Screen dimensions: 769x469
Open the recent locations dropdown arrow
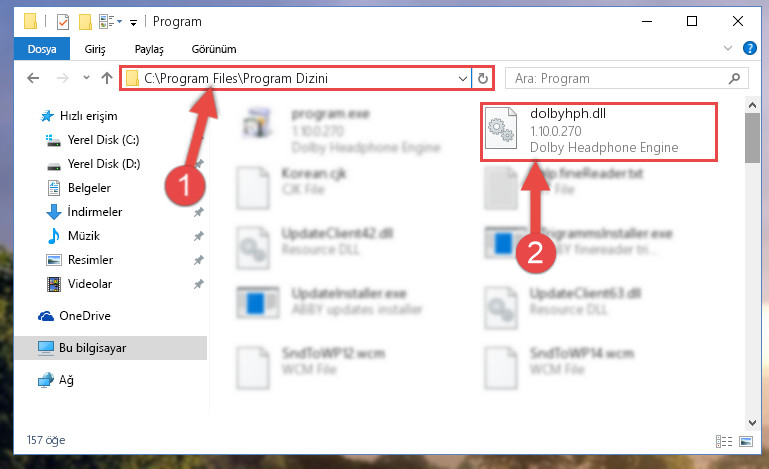click(86, 78)
